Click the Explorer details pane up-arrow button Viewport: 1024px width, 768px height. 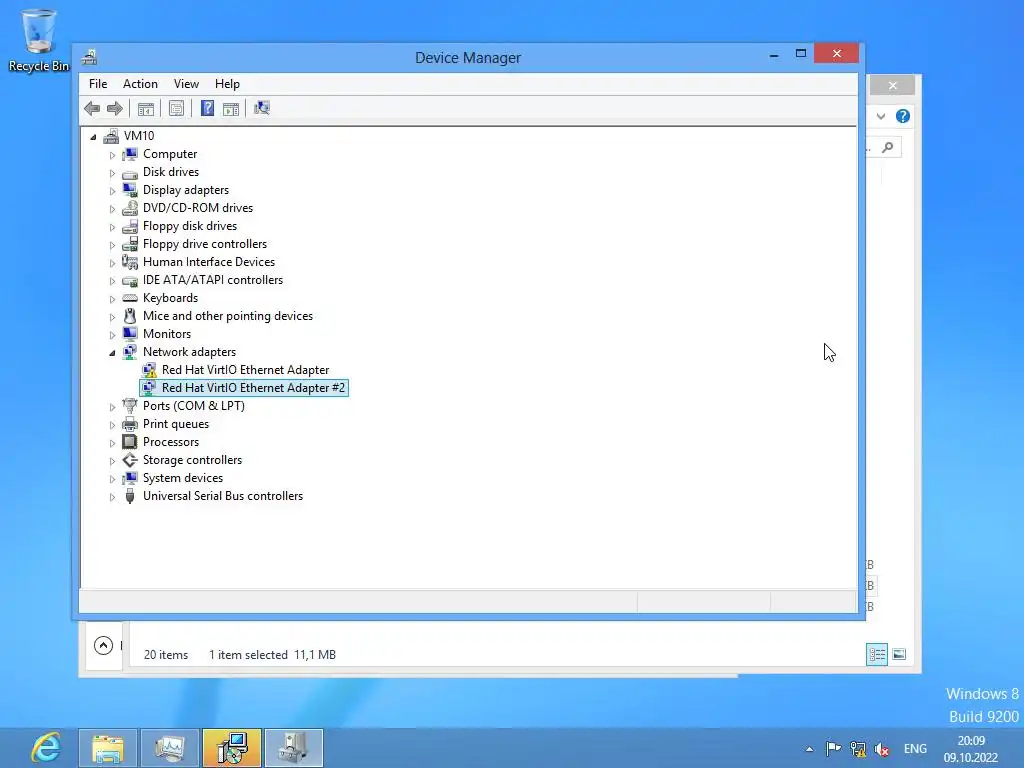click(x=103, y=646)
